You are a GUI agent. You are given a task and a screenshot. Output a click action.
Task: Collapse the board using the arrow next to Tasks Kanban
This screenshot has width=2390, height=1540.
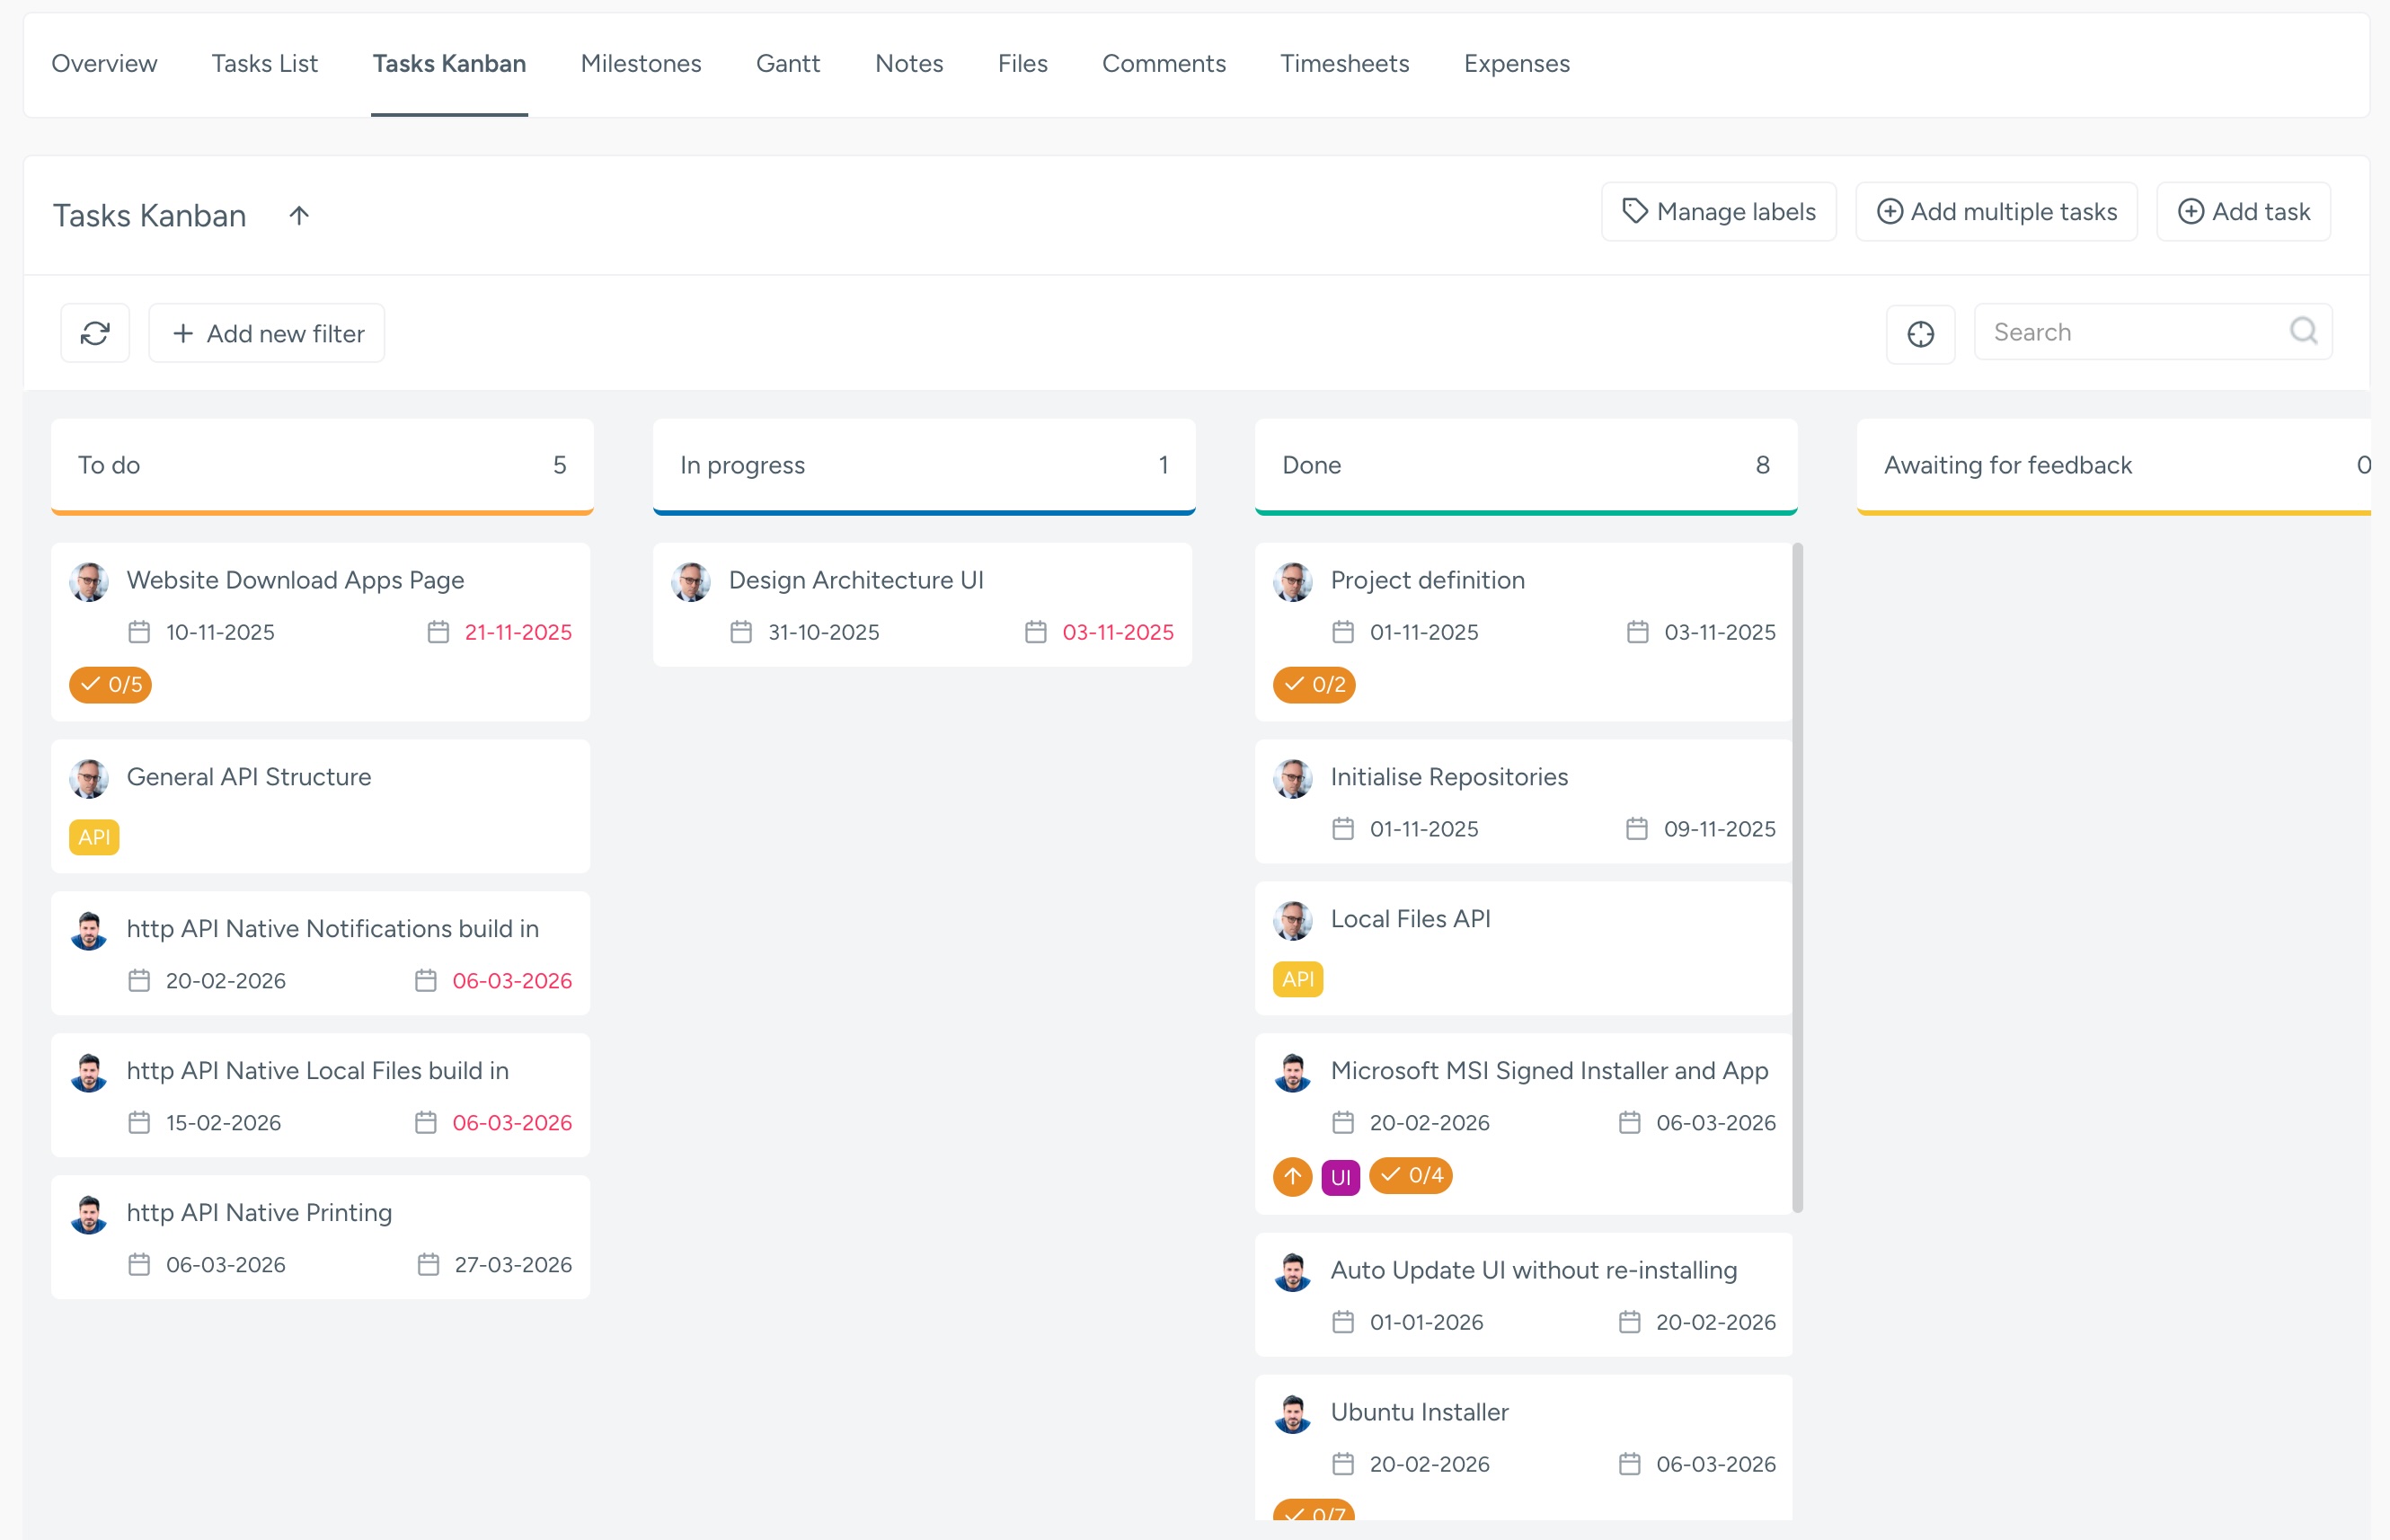299,214
